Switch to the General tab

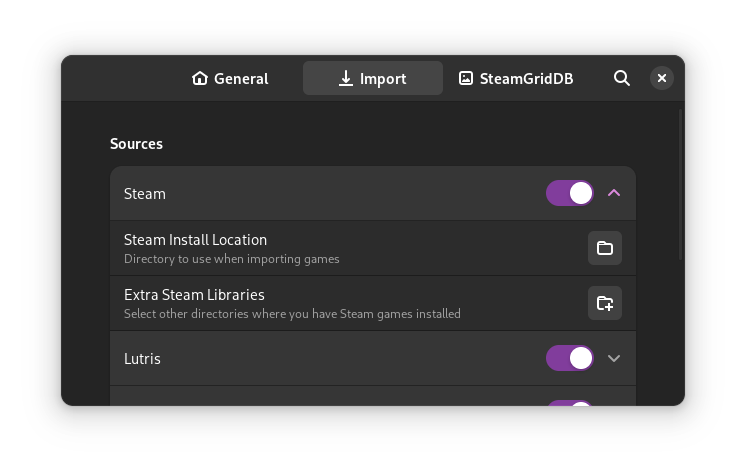pos(241,78)
